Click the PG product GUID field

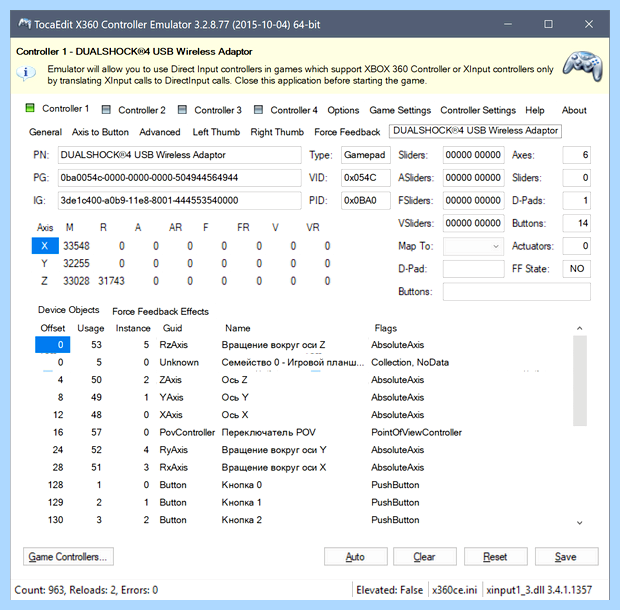(x=180, y=178)
